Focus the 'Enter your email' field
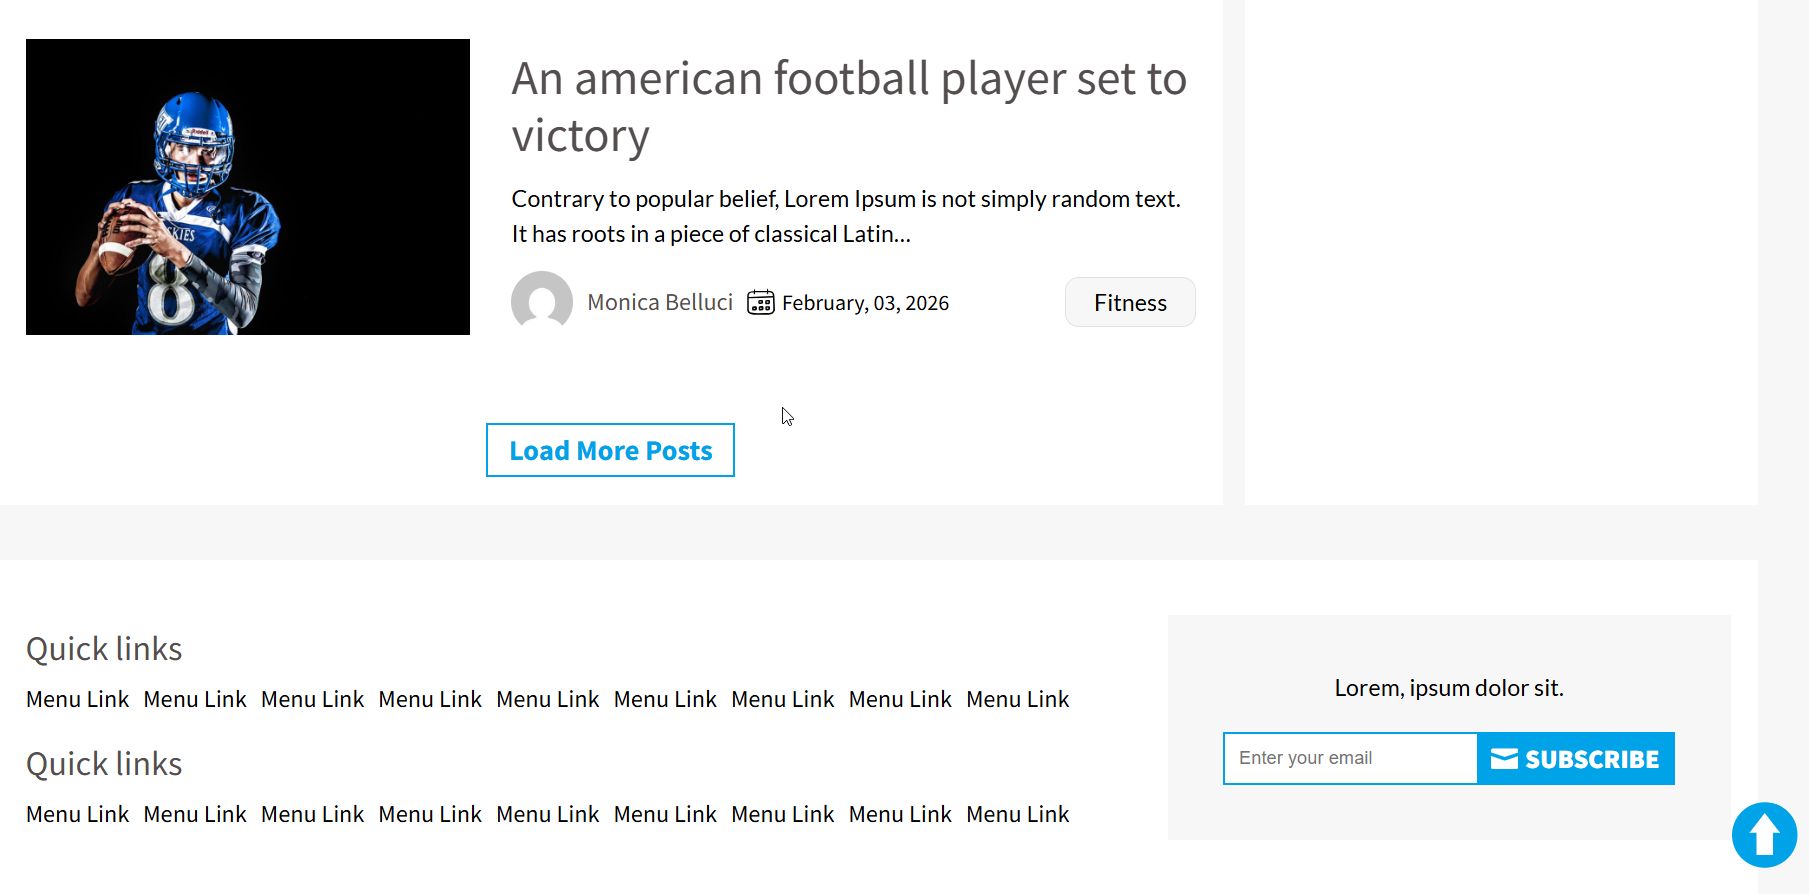The image size is (1809, 894). click(x=1350, y=758)
